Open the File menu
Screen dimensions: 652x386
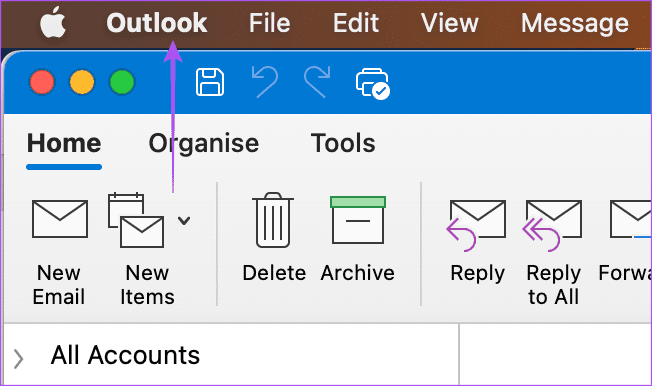[269, 22]
